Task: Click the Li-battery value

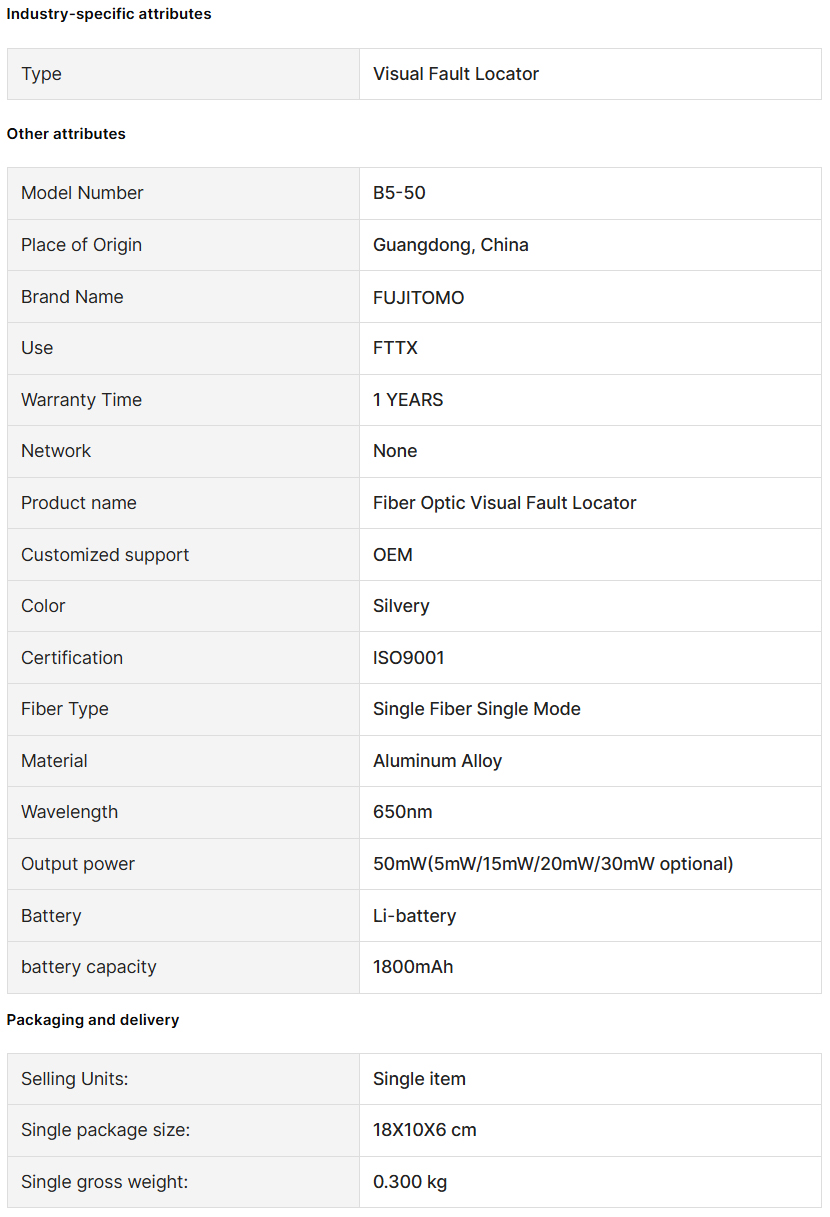Action: (415, 916)
